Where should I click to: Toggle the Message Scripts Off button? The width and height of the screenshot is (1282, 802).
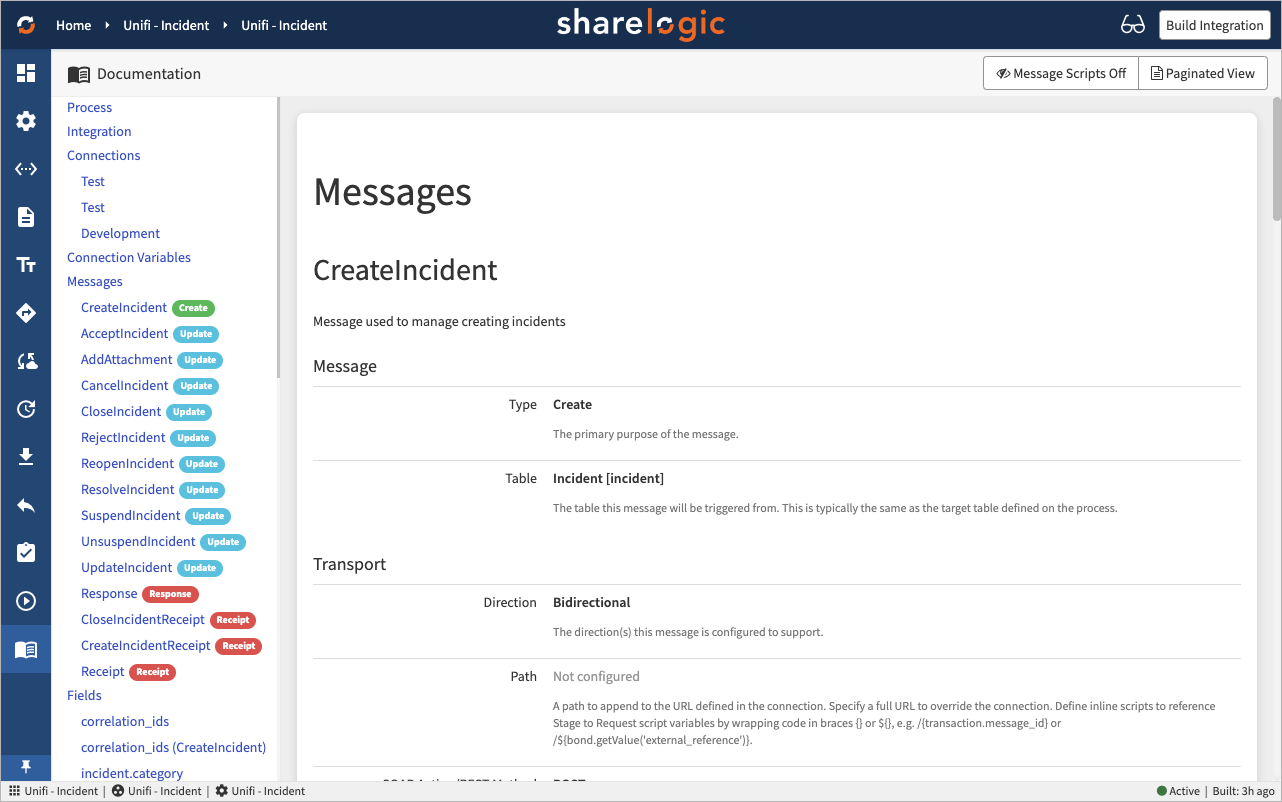[x=1061, y=73]
